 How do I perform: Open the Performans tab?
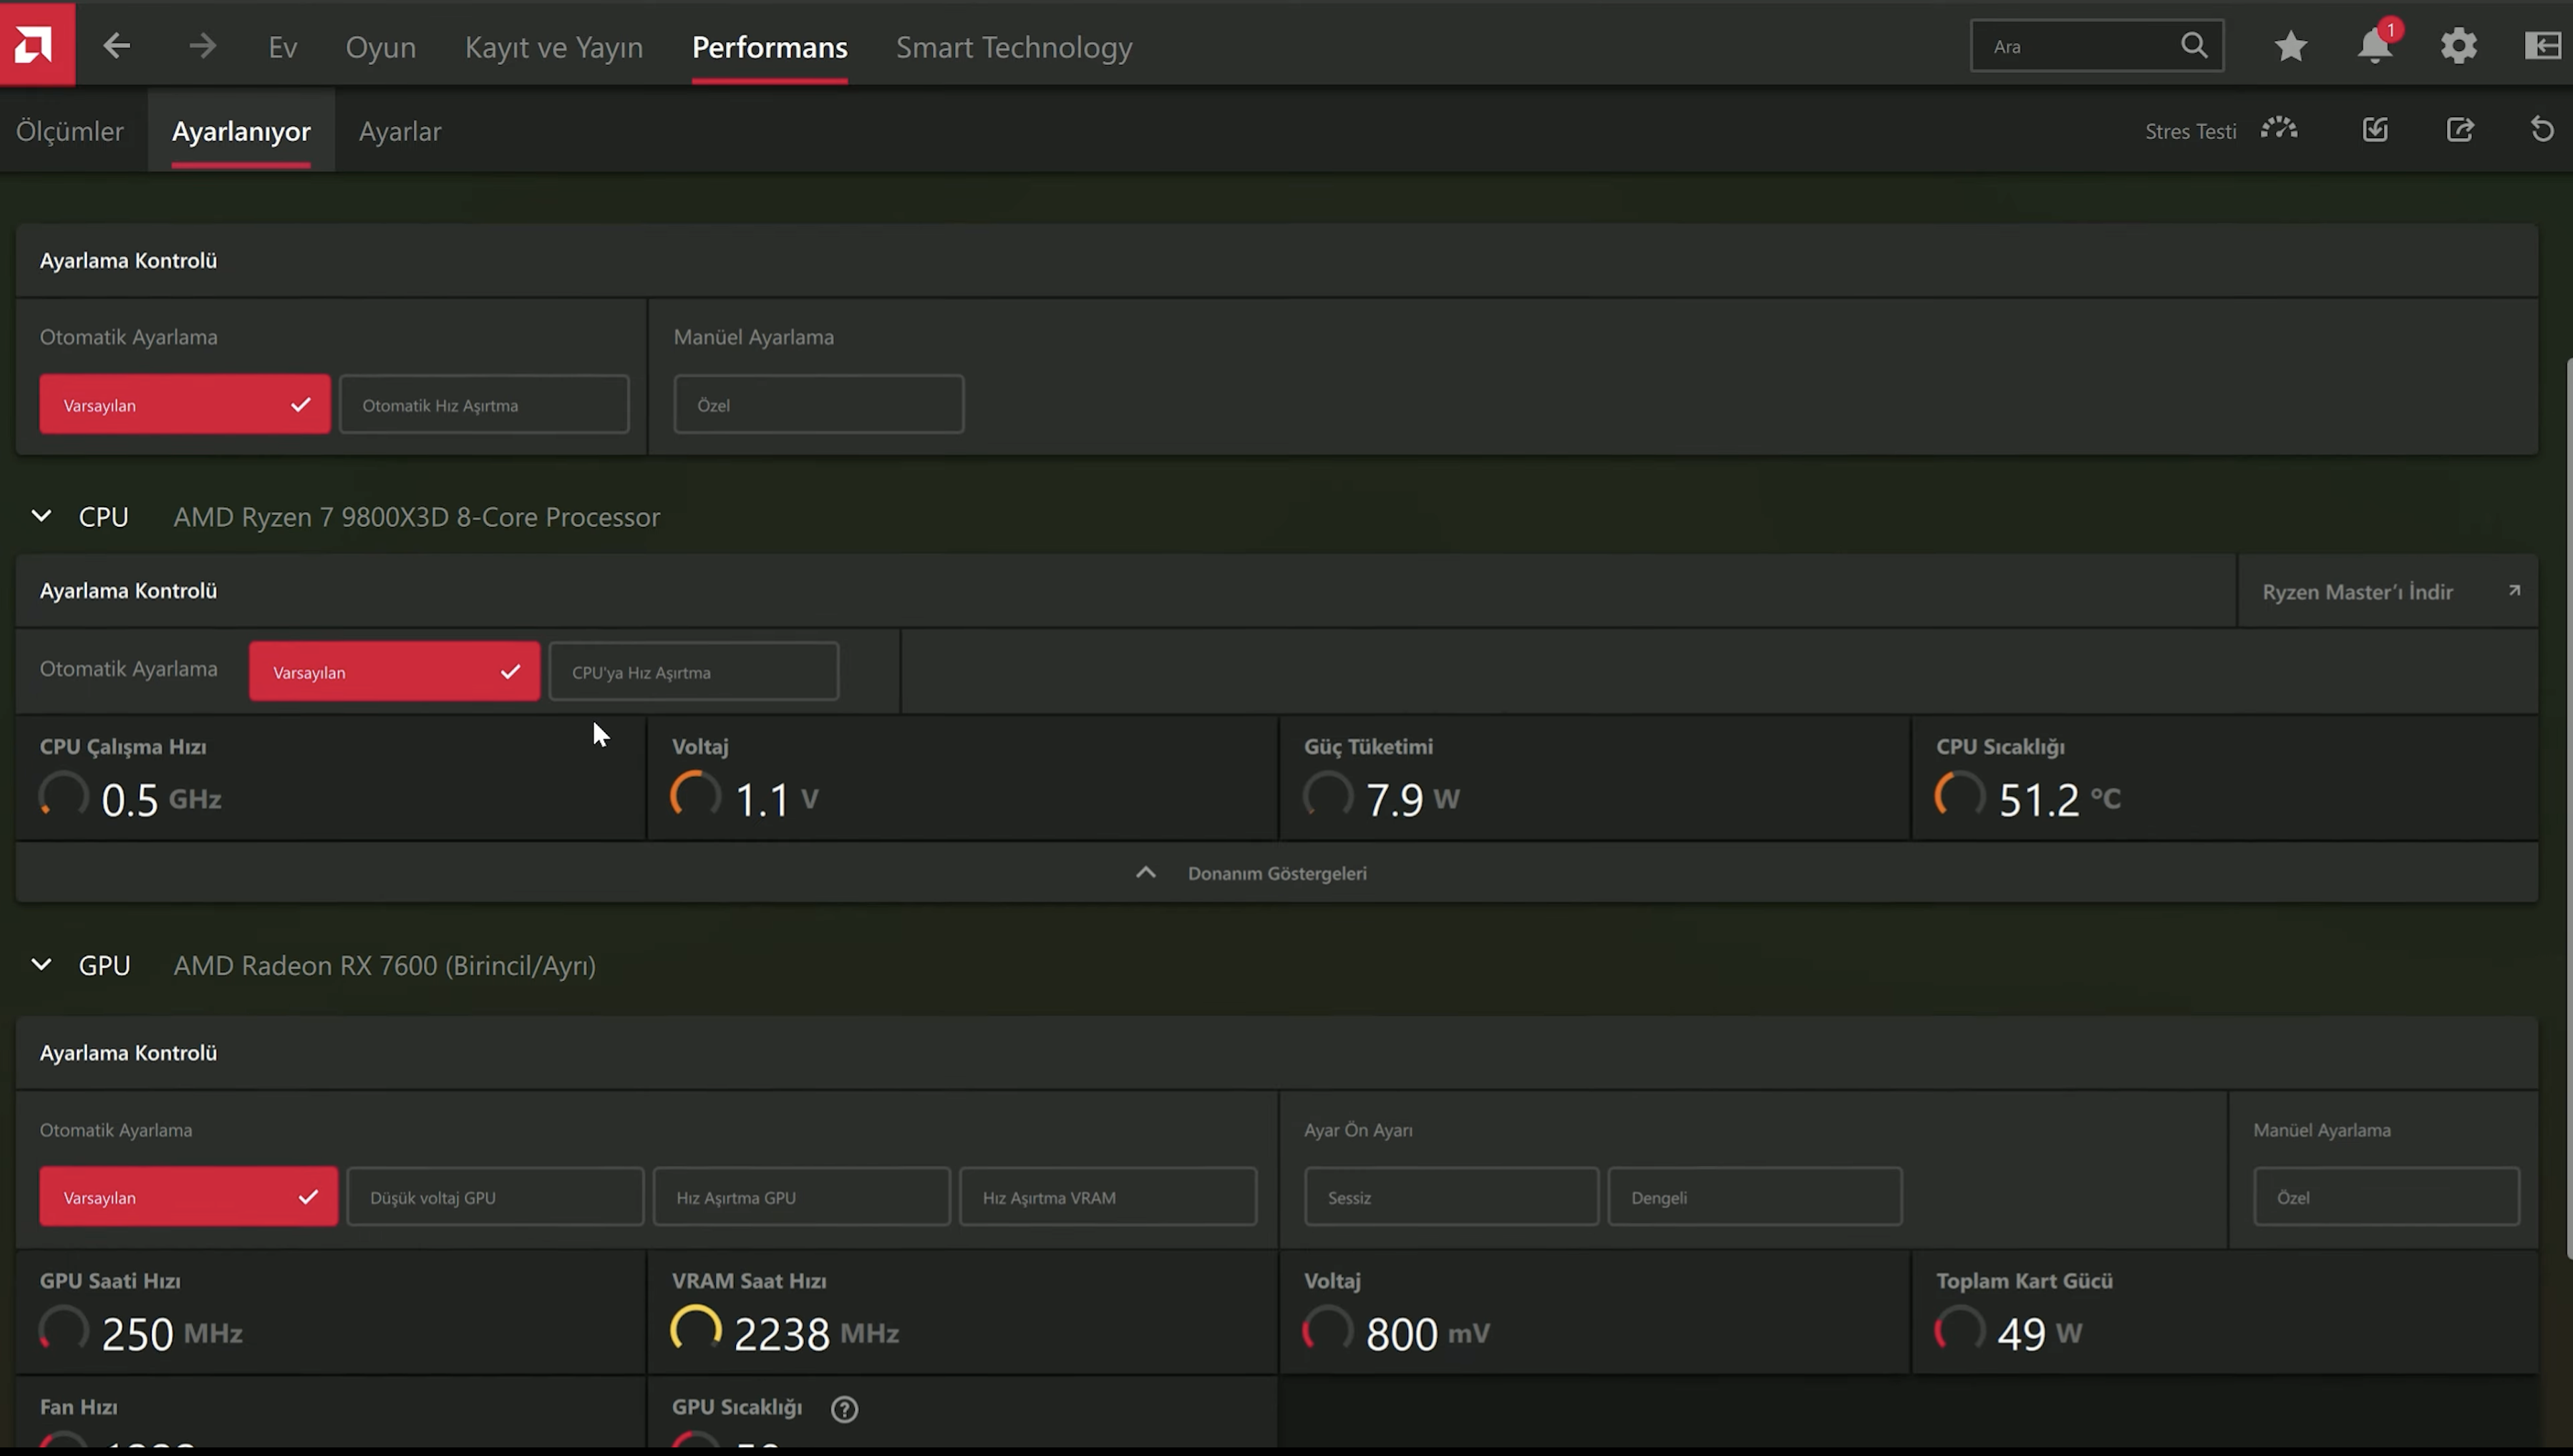(x=770, y=47)
